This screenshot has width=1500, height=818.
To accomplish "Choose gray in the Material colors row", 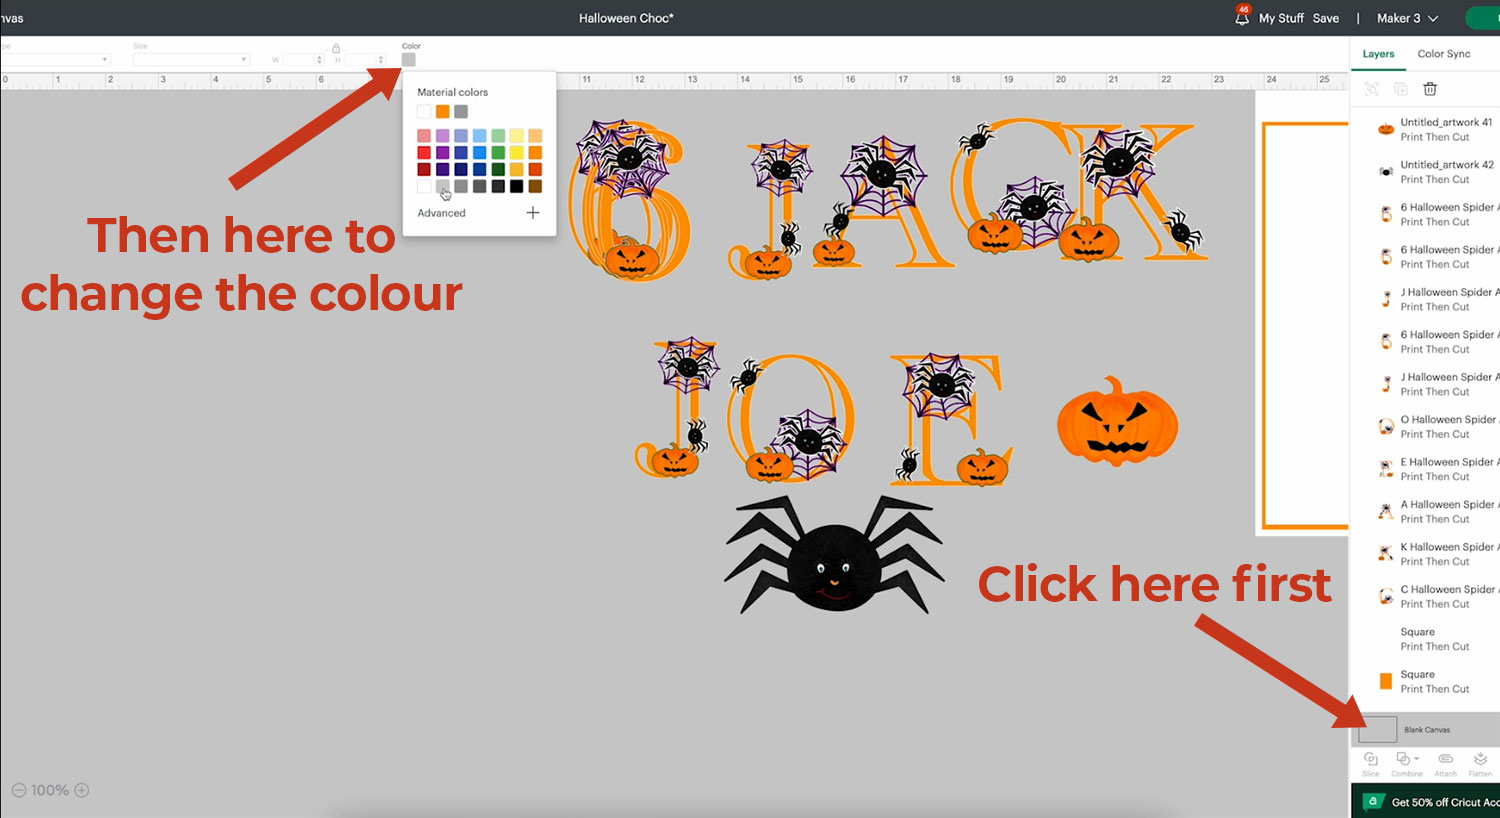I will tap(461, 112).
